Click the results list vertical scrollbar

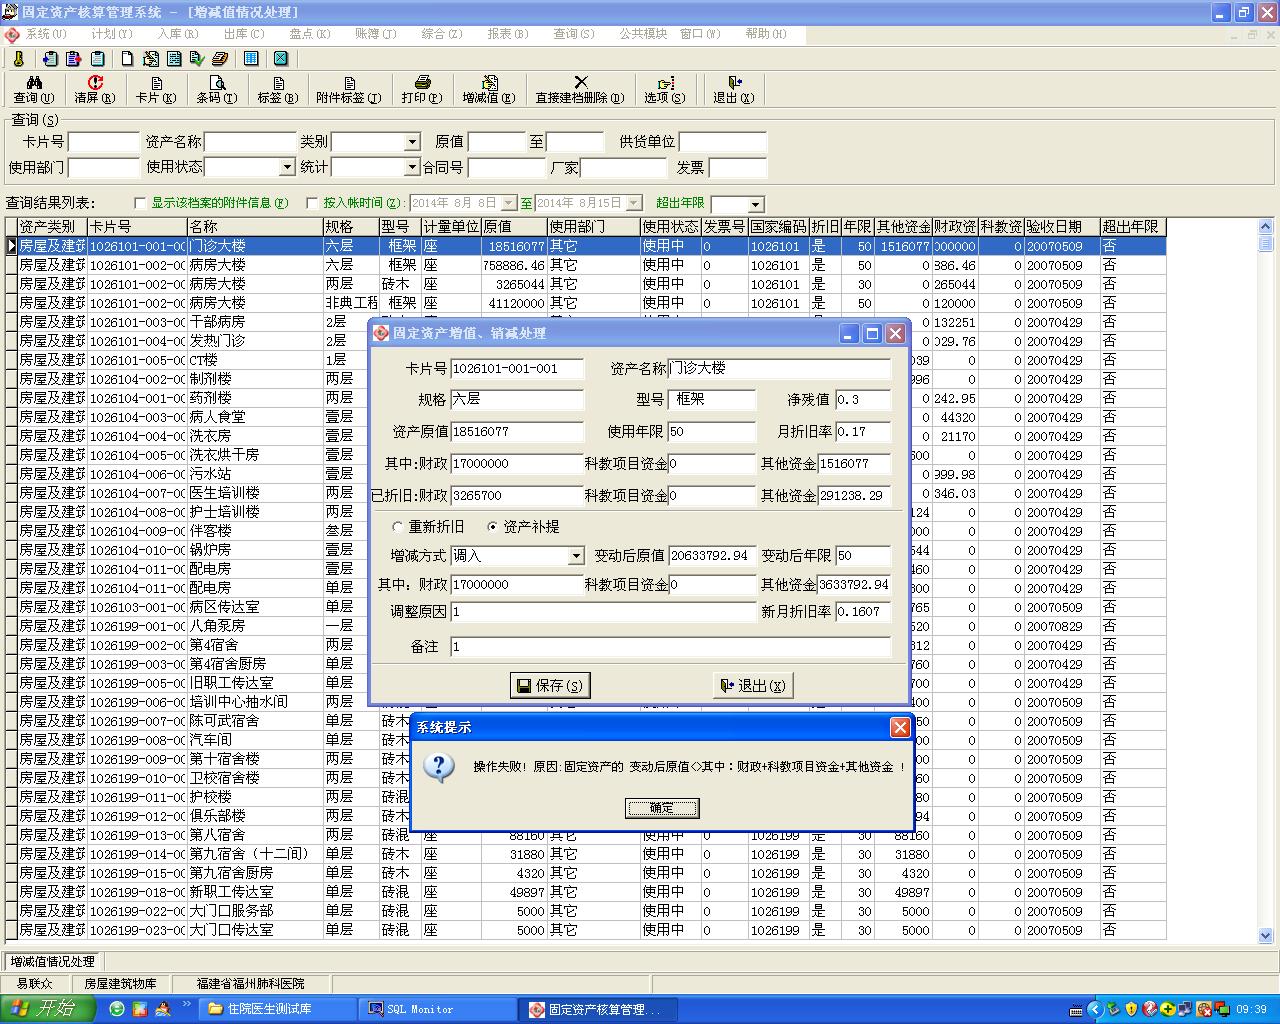(x=1265, y=580)
